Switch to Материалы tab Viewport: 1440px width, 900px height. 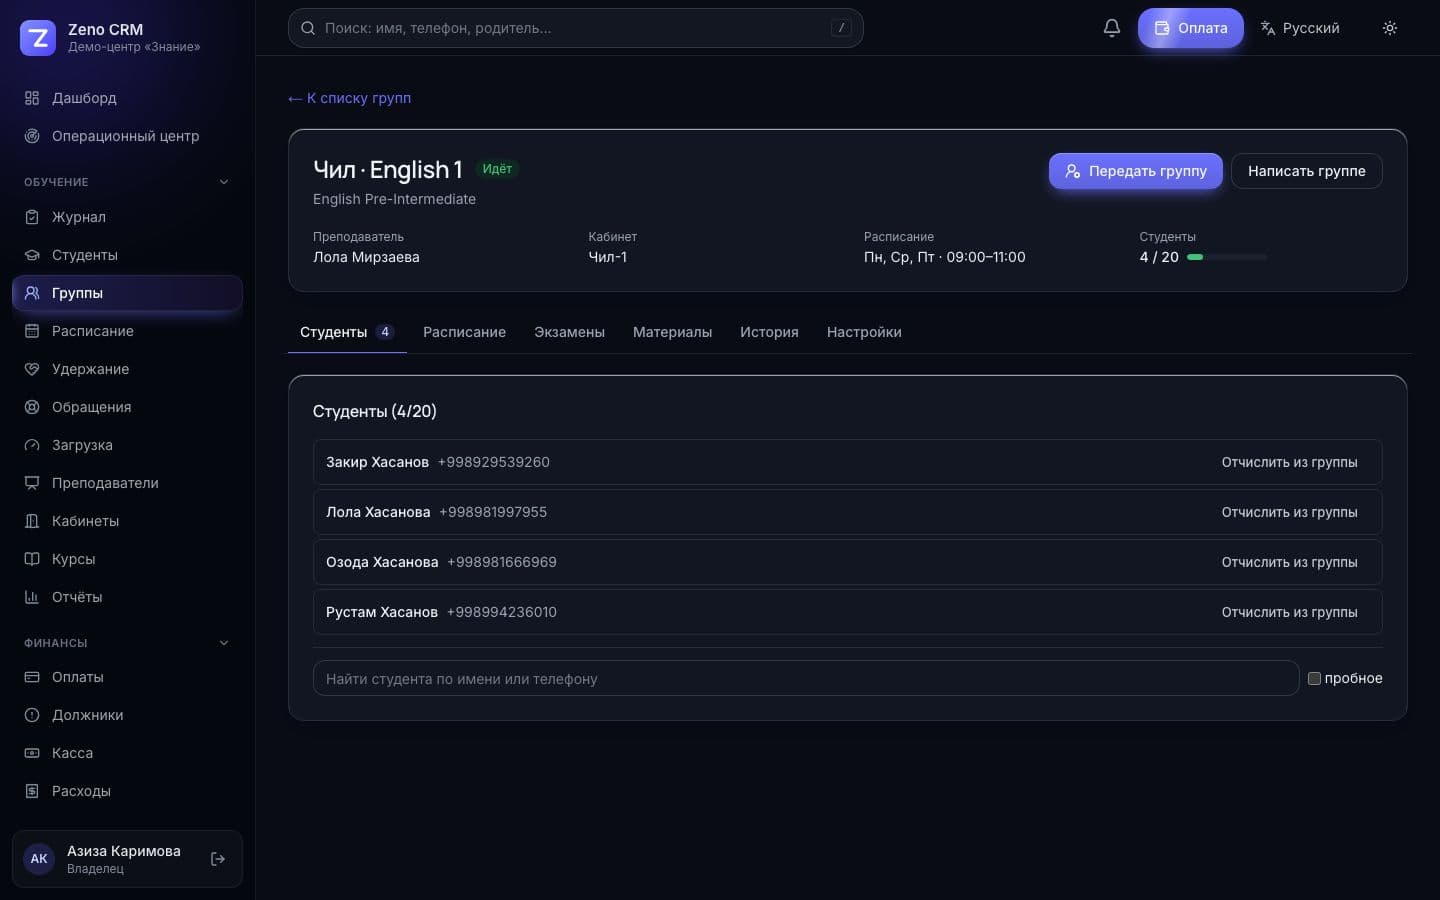672,332
